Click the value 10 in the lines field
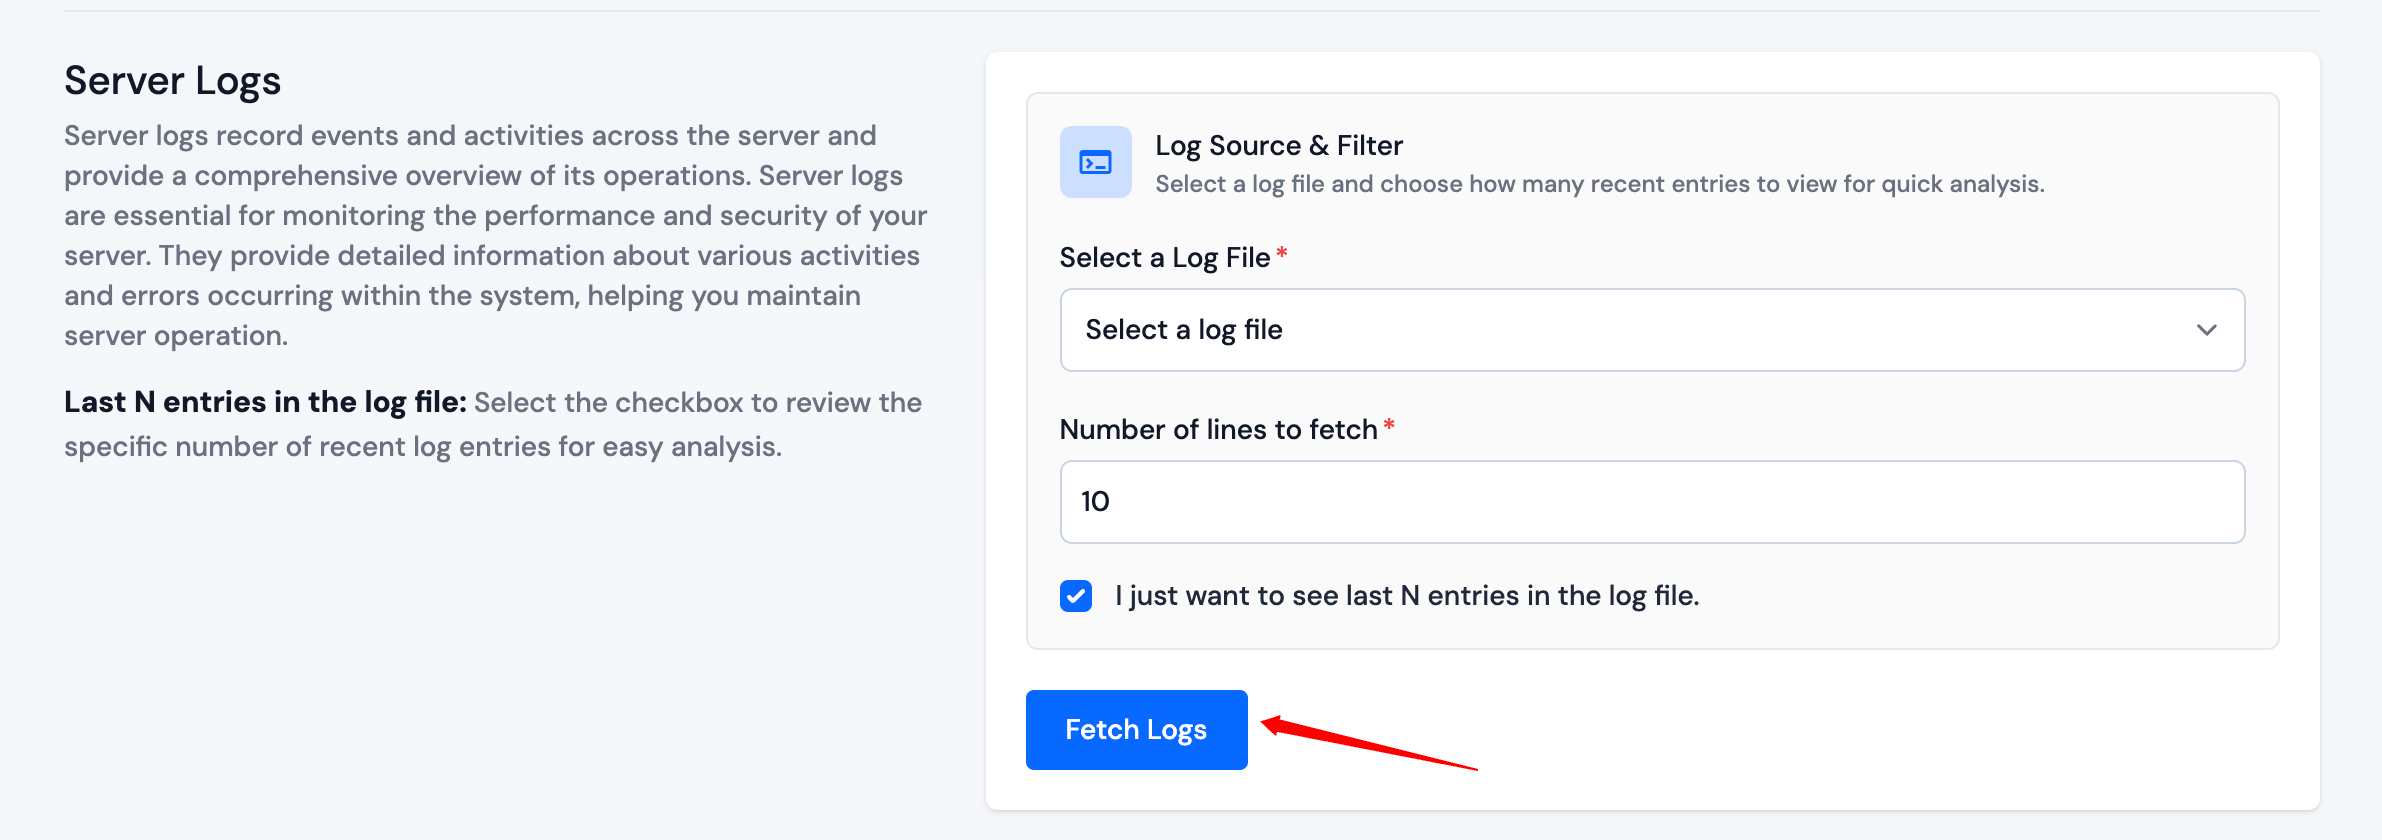Image resolution: width=2382 pixels, height=840 pixels. coord(1095,502)
